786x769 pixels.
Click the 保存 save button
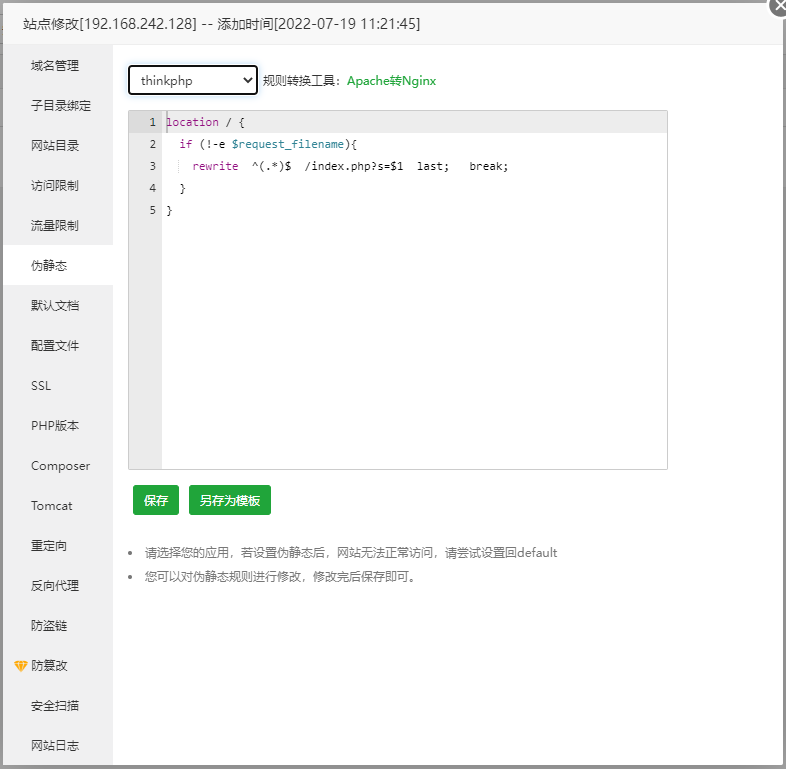(x=156, y=500)
